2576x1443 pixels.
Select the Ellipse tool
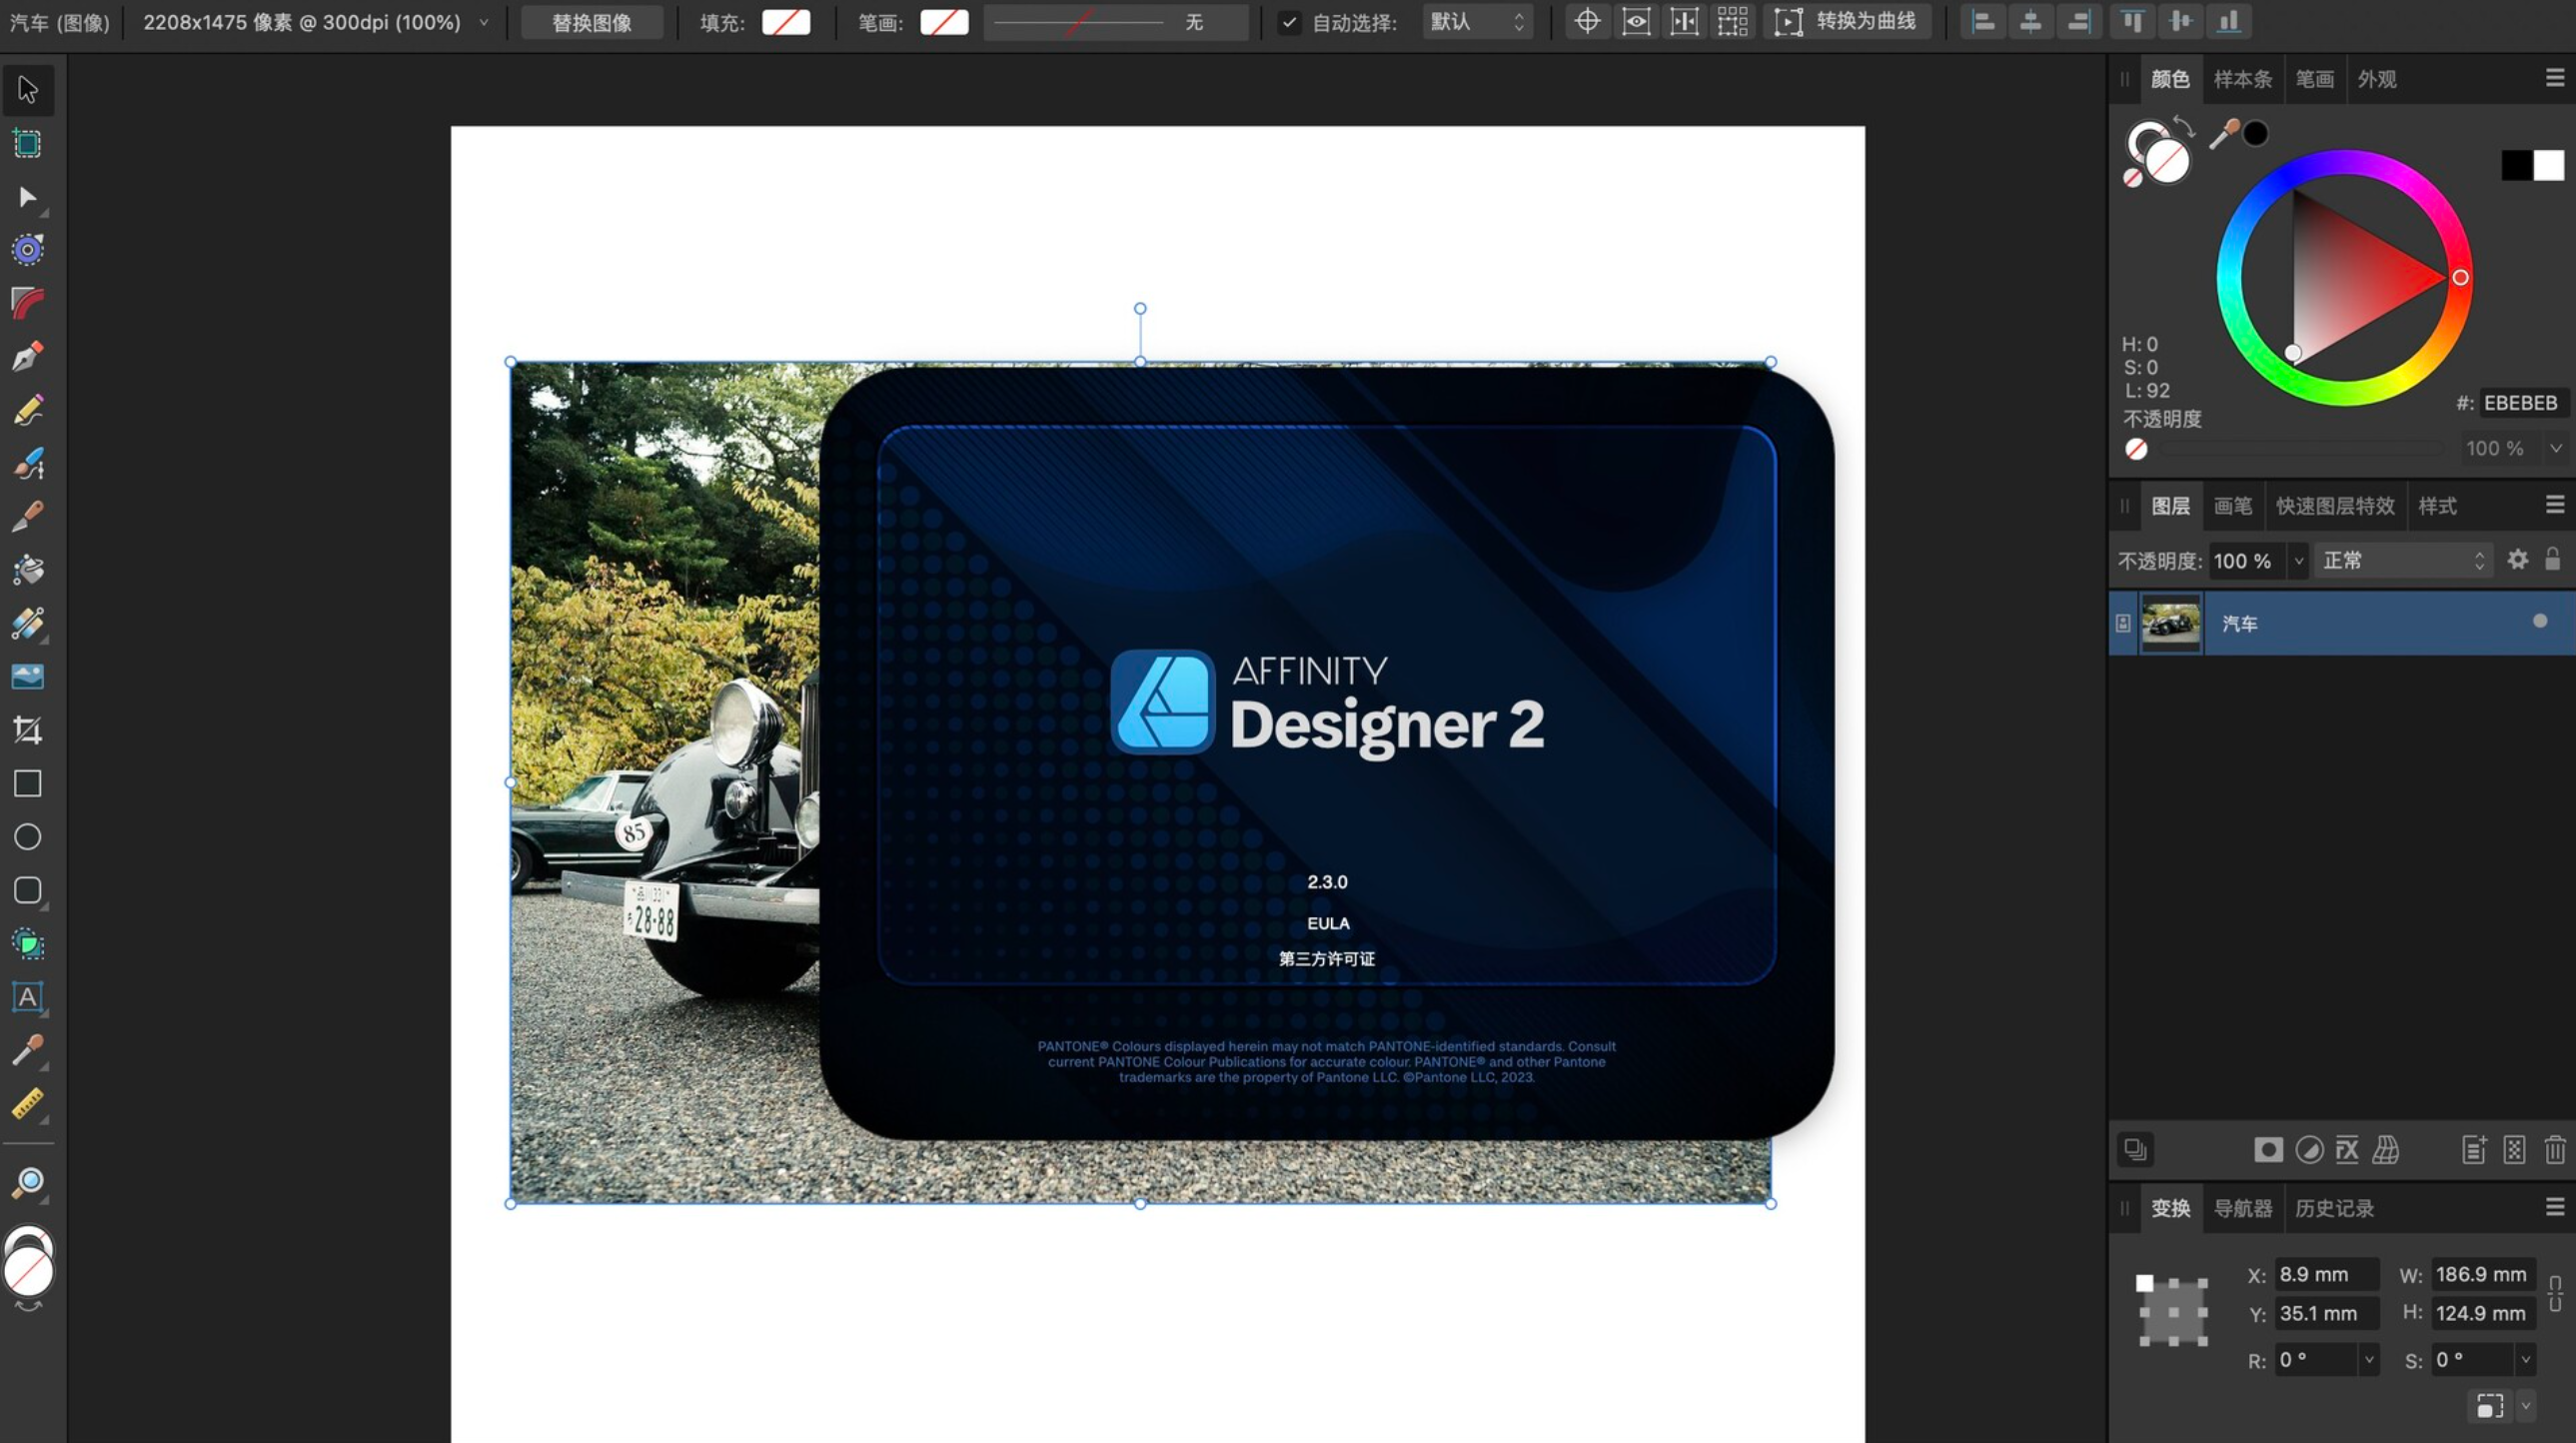[28, 837]
